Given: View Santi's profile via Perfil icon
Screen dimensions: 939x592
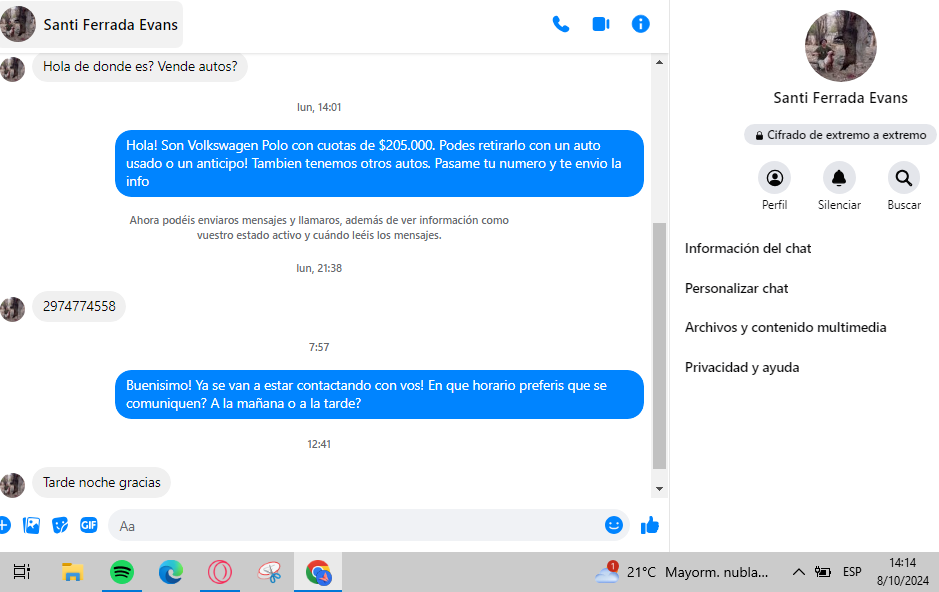Looking at the screenshot, I should [x=774, y=179].
